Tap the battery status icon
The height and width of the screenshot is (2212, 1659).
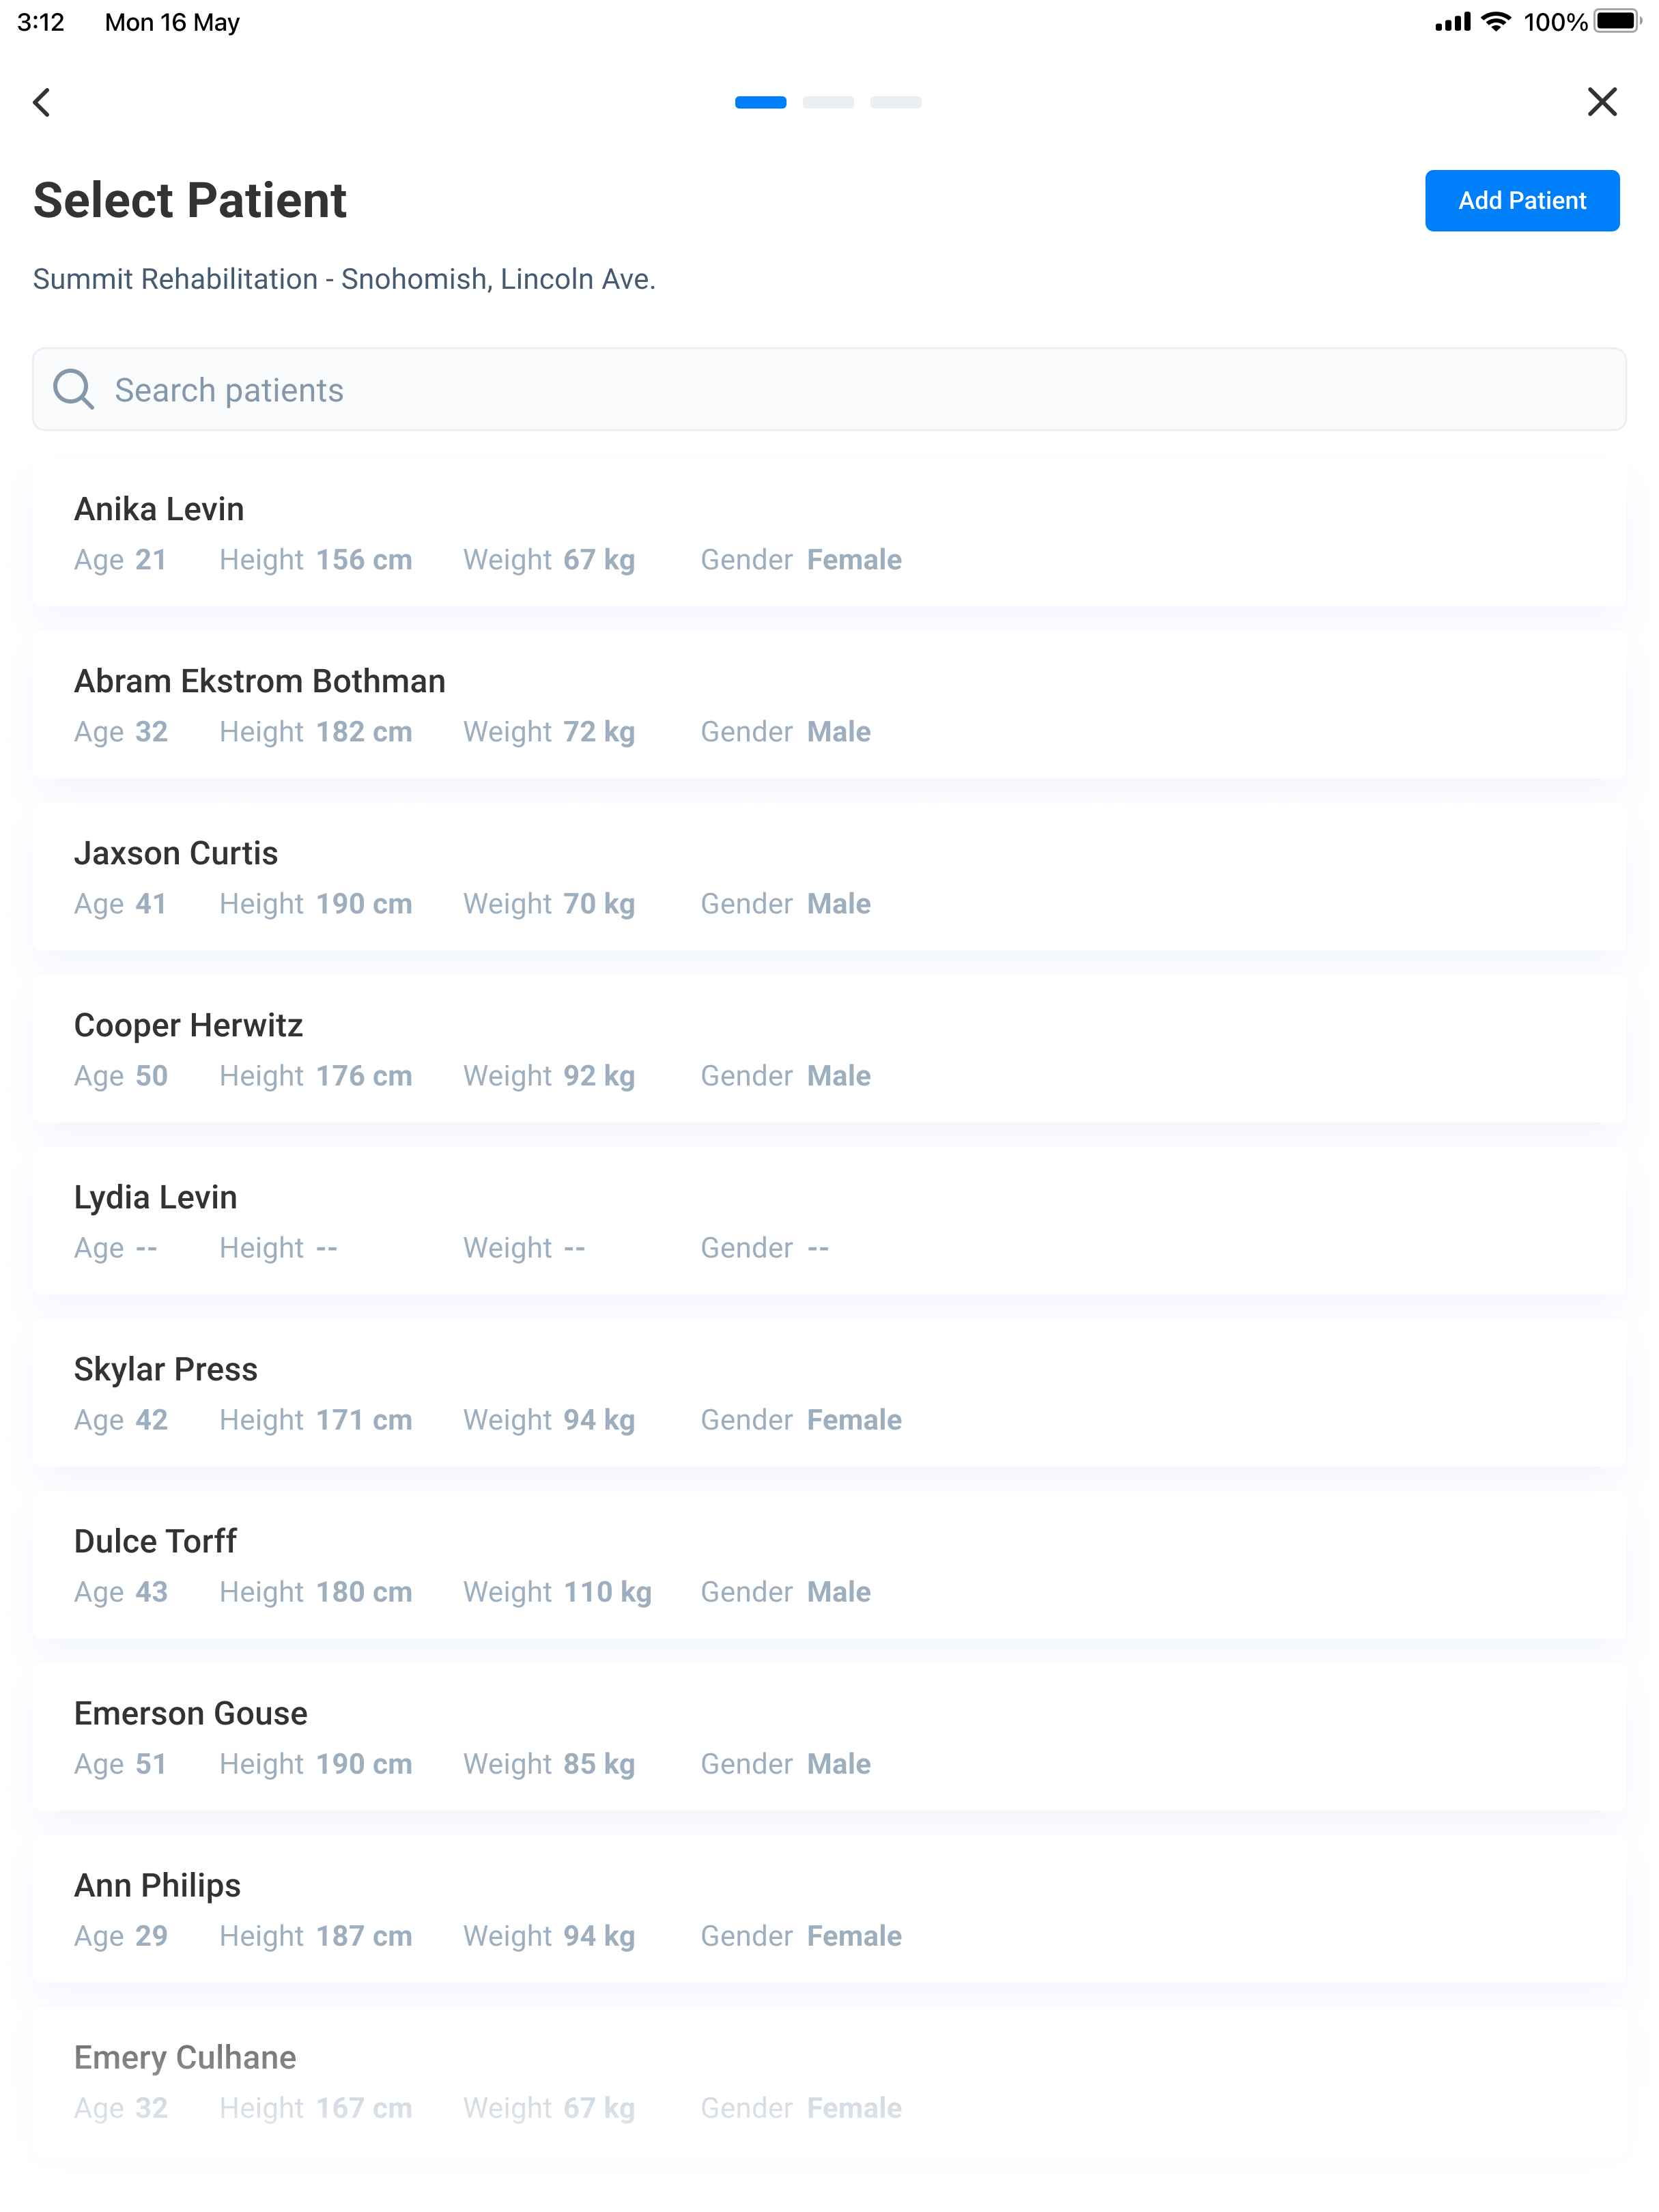coord(1616,22)
